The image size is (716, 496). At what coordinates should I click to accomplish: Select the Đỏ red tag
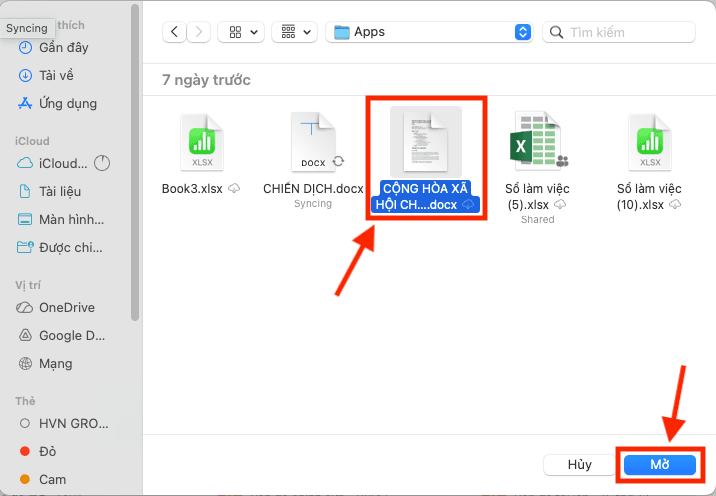[48, 452]
